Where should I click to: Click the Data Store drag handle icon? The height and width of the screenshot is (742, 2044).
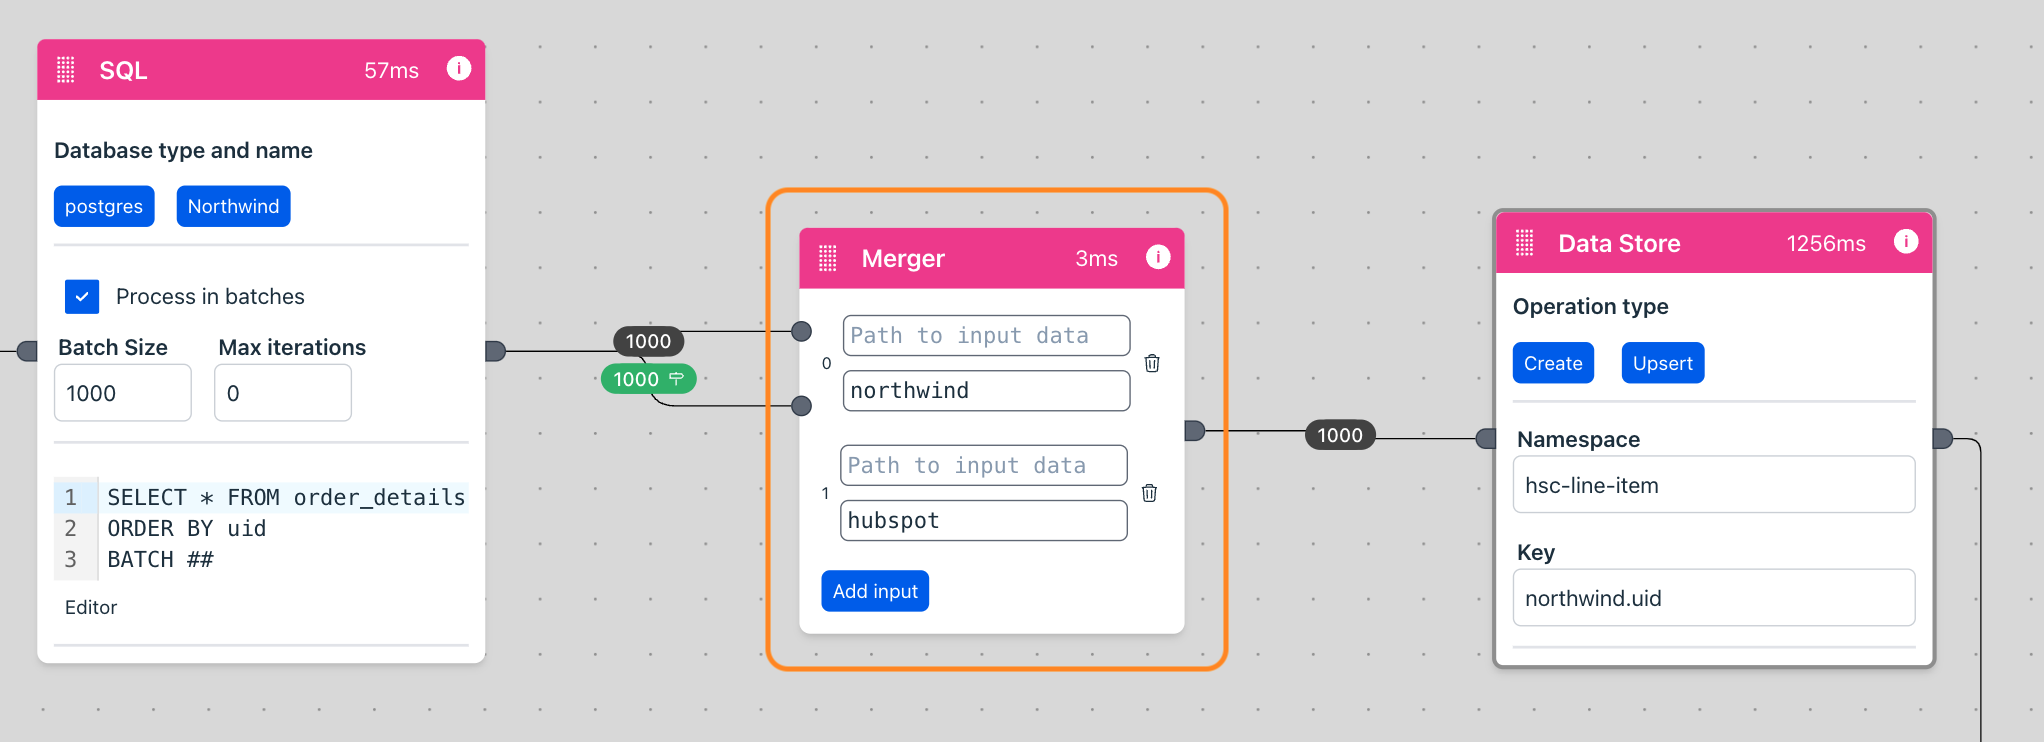pos(1524,243)
